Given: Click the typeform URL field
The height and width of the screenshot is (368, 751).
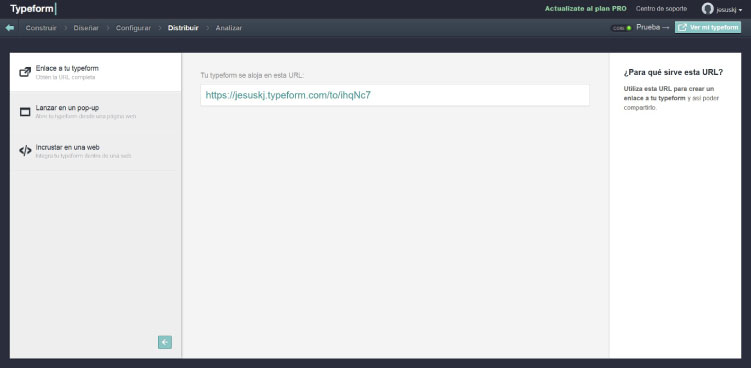Looking at the screenshot, I should (x=395, y=95).
